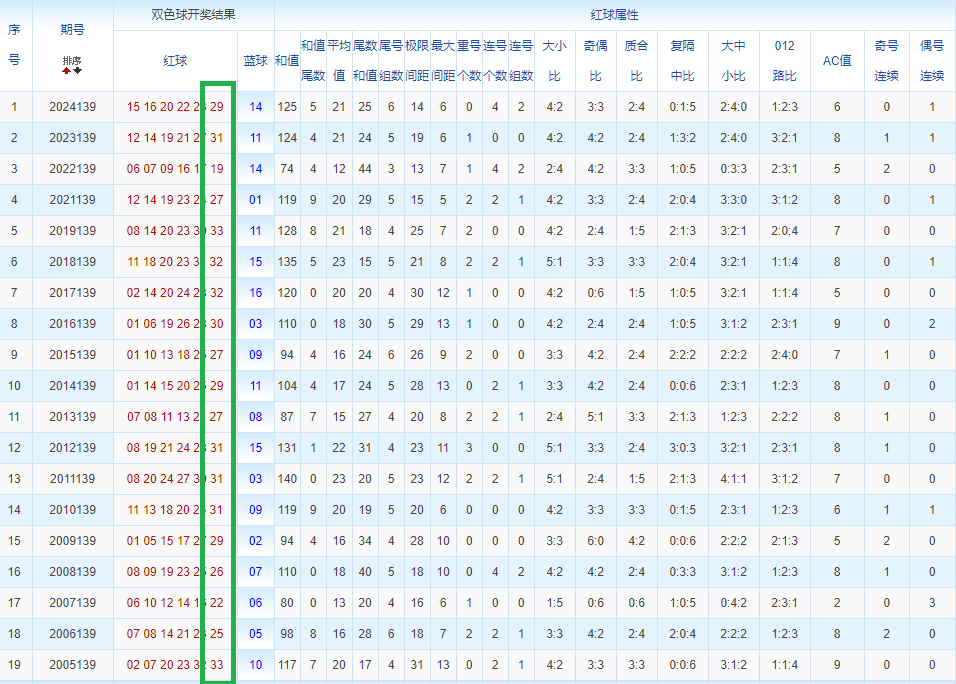Select period cell 2005139
Screen dimensions: 956x684
point(73,665)
